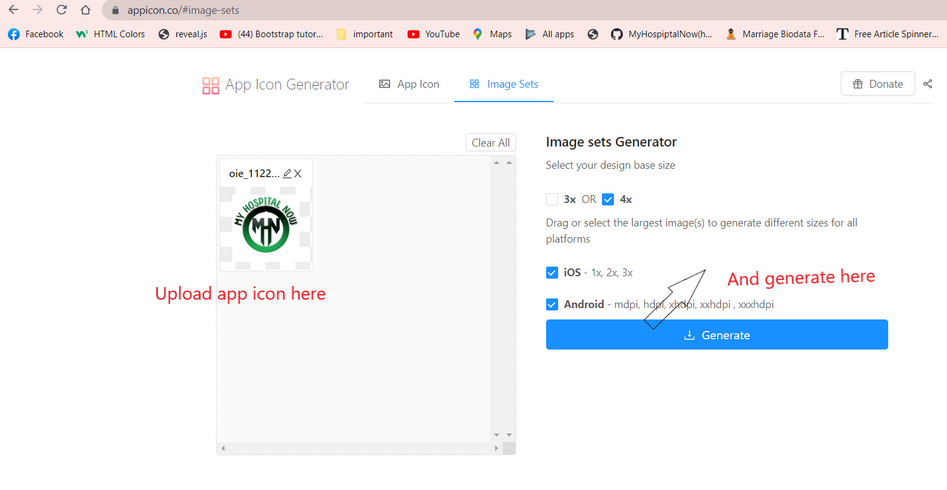Image resolution: width=947 pixels, height=490 pixels.
Task: Click the share icon beside Donate
Action: (929, 84)
